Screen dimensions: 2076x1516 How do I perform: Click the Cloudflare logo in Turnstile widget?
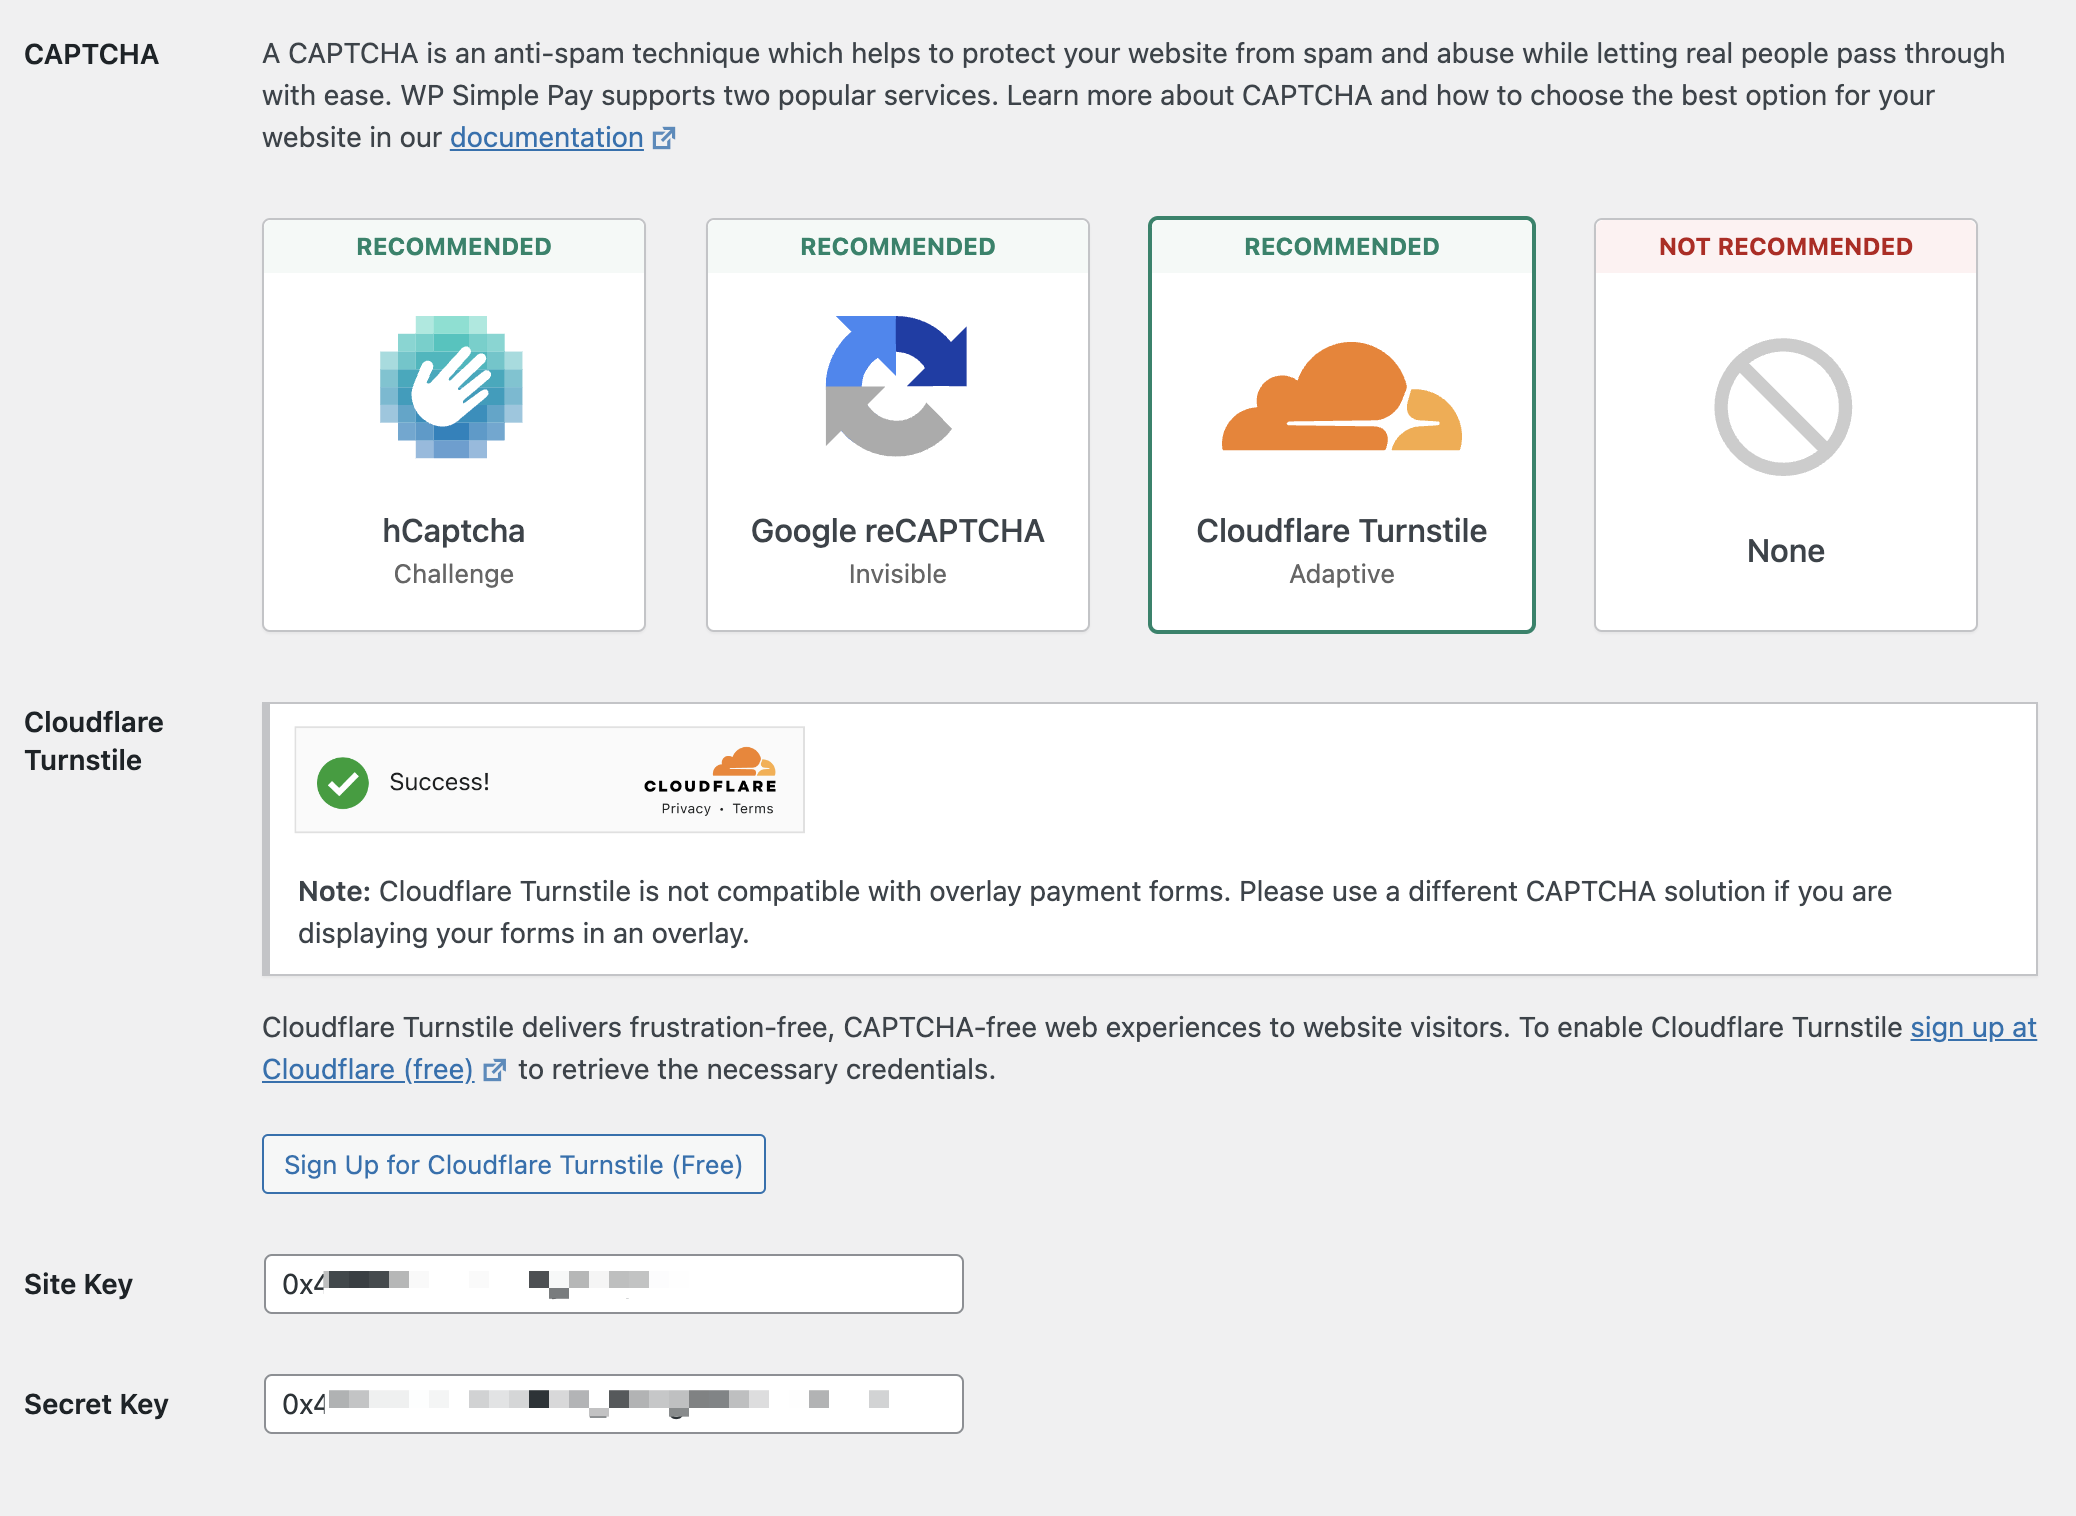click(x=711, y=770)
